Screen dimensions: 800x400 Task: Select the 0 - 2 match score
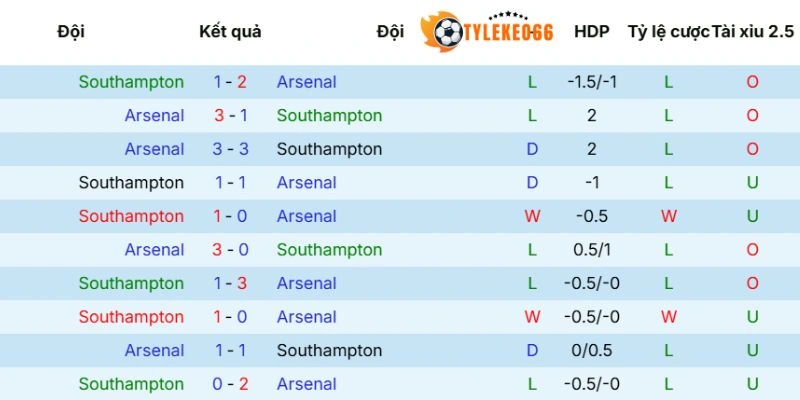point(230,384)
